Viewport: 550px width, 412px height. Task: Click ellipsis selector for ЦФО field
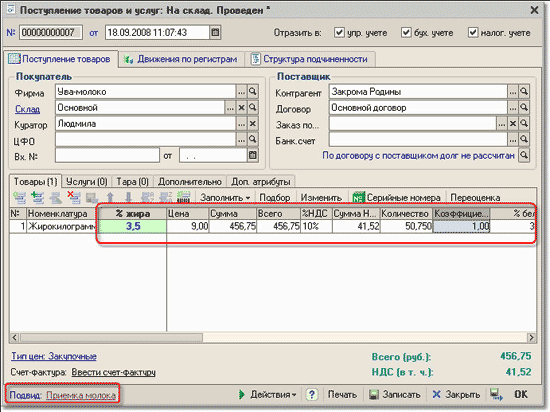[241, 139]
